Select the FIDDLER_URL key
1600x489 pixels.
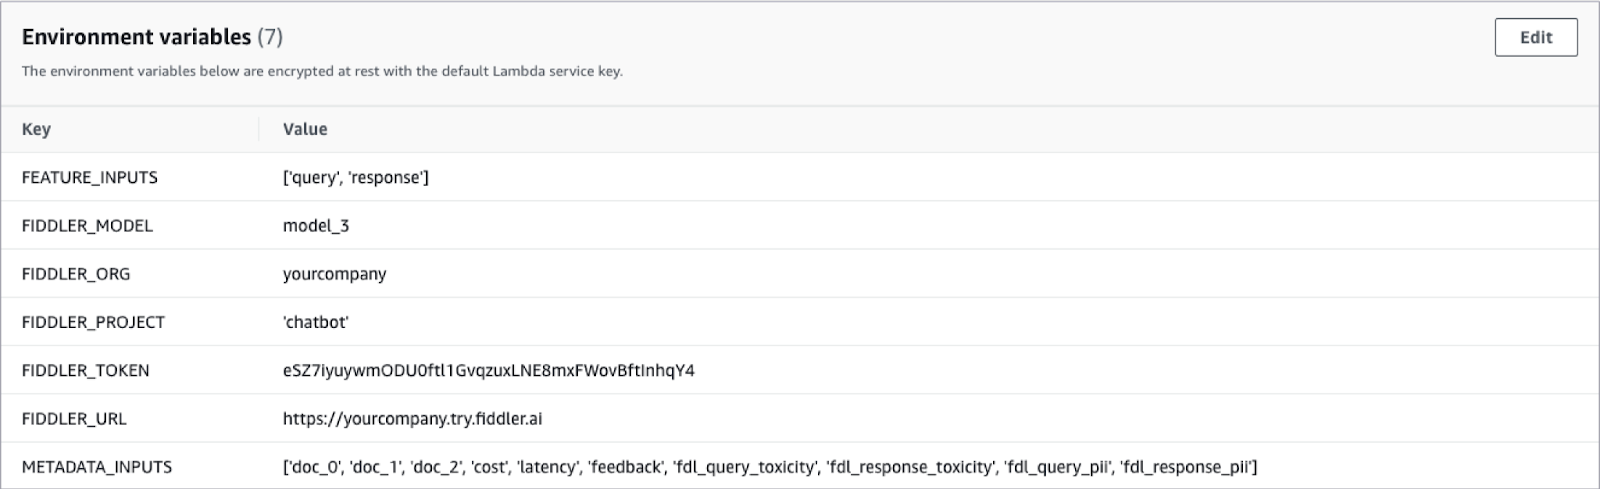pos(74,419)
